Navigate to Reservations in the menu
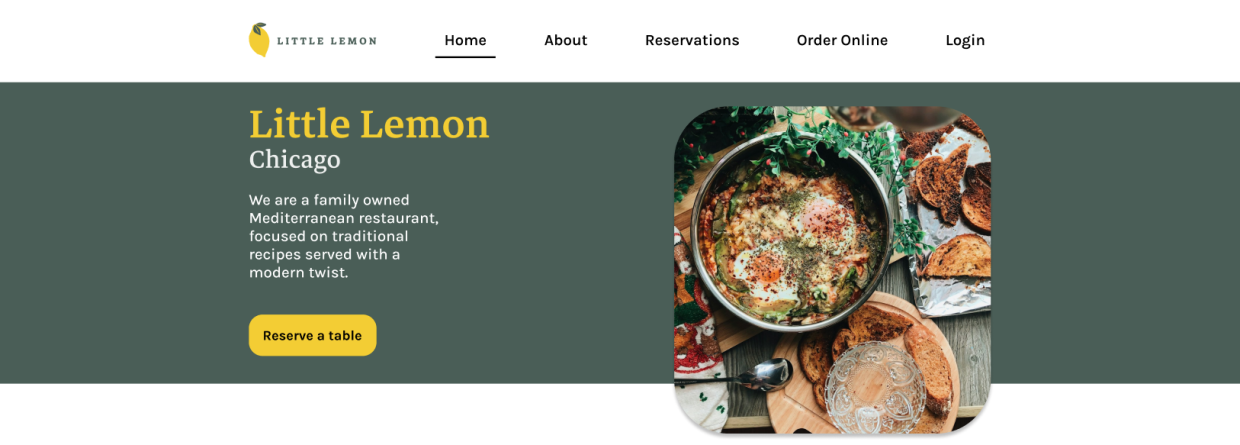This screenshot has height=445, width=1240. click(x=692, y=40)
